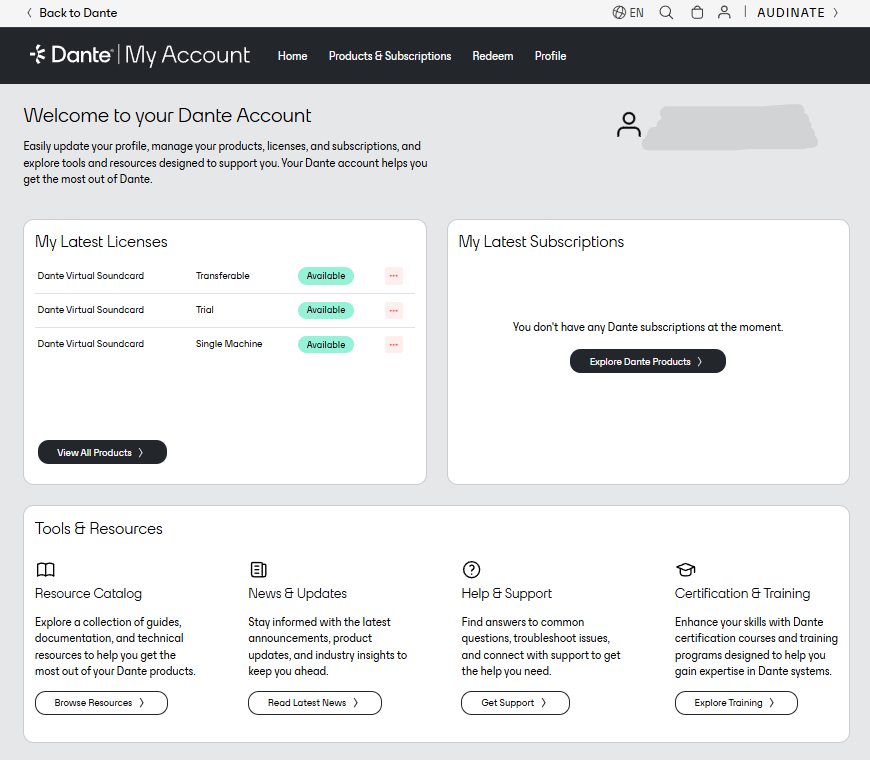Click the Help & Support title
This screenshot has height=760, width=870.
tap(507, 594)
